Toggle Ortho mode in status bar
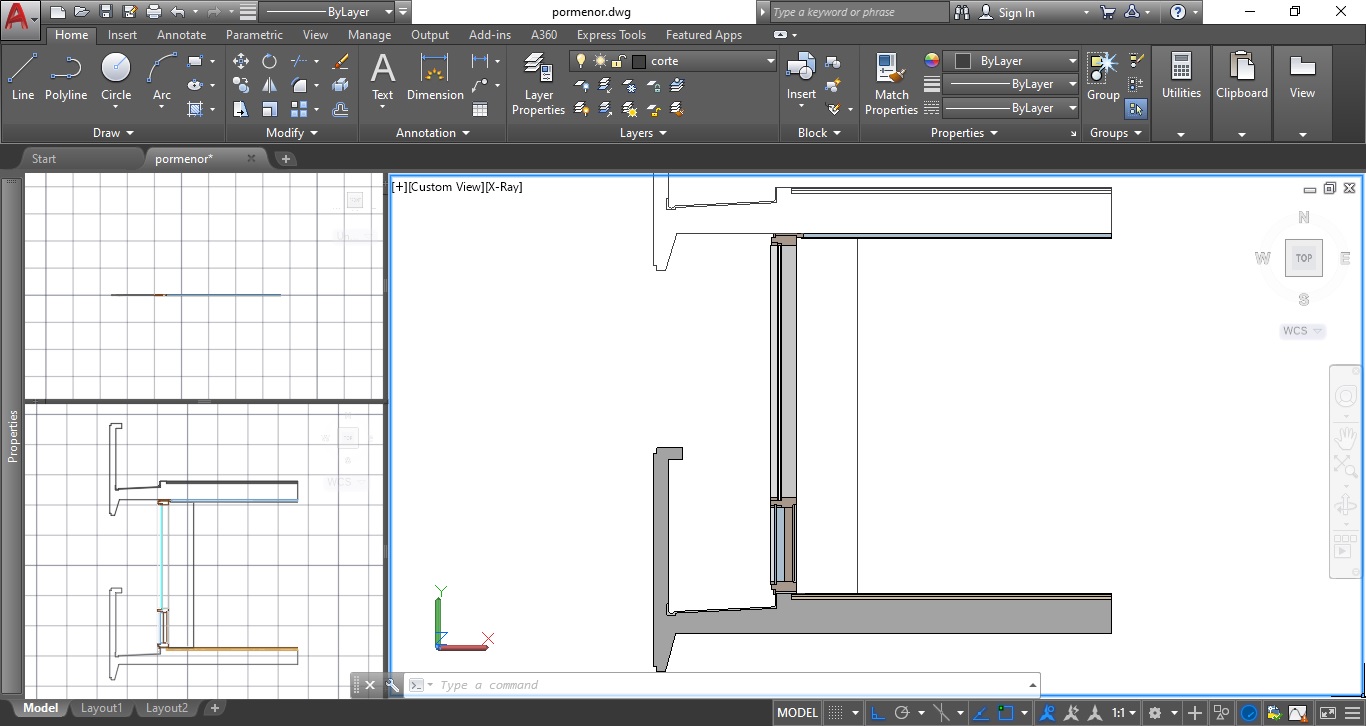The width and height of the screenshot is (1366, 726). click(x=877, y=713)
